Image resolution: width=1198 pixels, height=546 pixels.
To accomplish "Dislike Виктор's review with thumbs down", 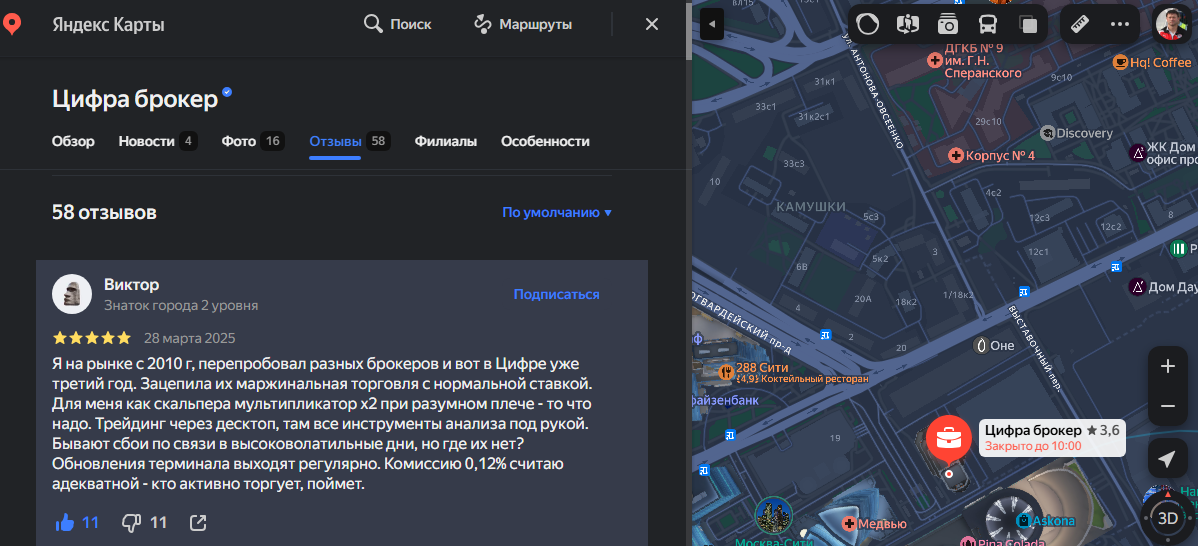I will 132,522.
